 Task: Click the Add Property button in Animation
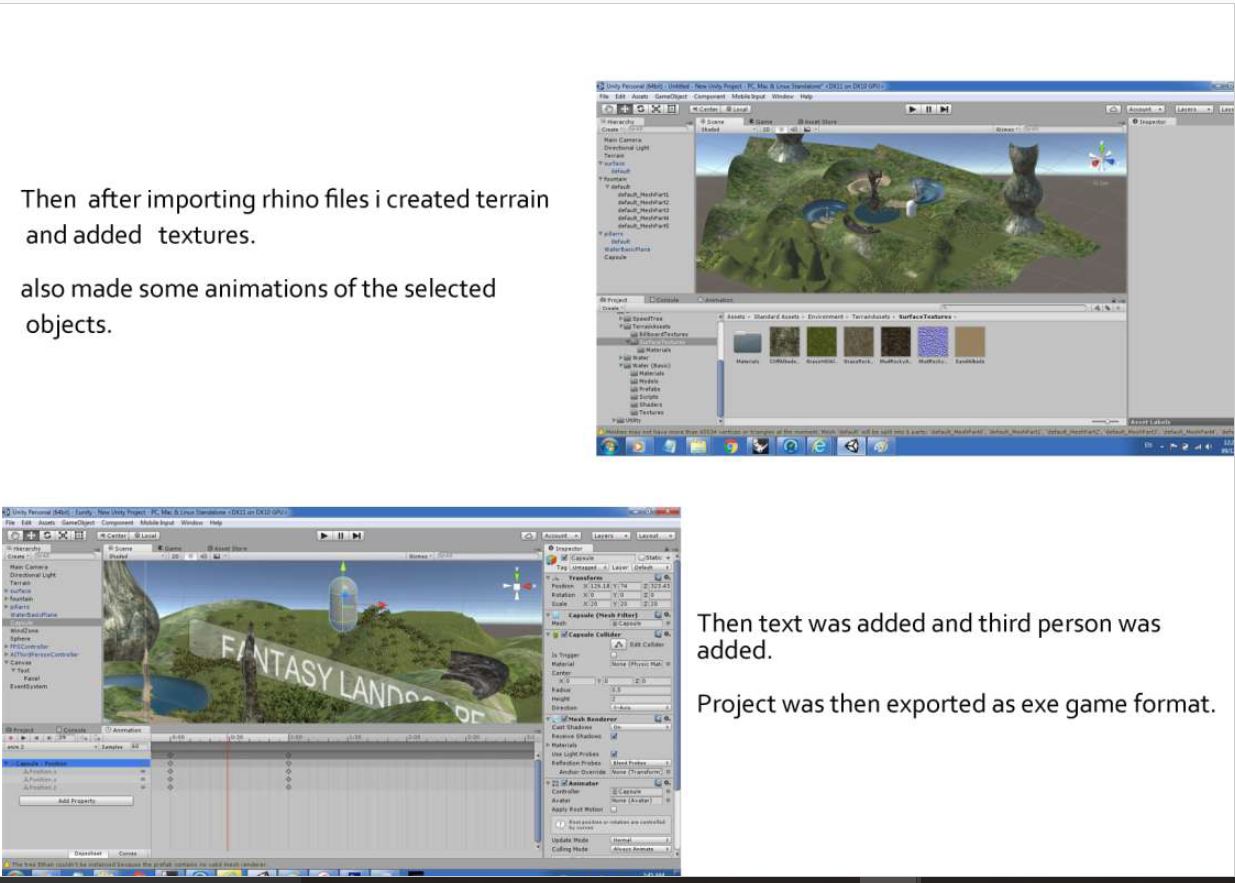(x=76, y=799)
